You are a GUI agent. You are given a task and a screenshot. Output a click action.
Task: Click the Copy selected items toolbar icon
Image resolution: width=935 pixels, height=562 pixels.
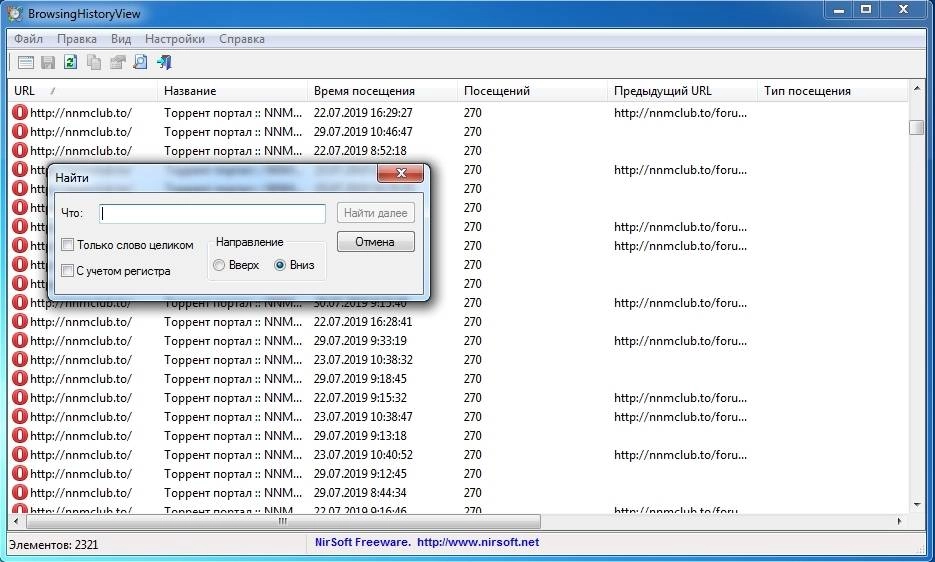tap(94, 62)
